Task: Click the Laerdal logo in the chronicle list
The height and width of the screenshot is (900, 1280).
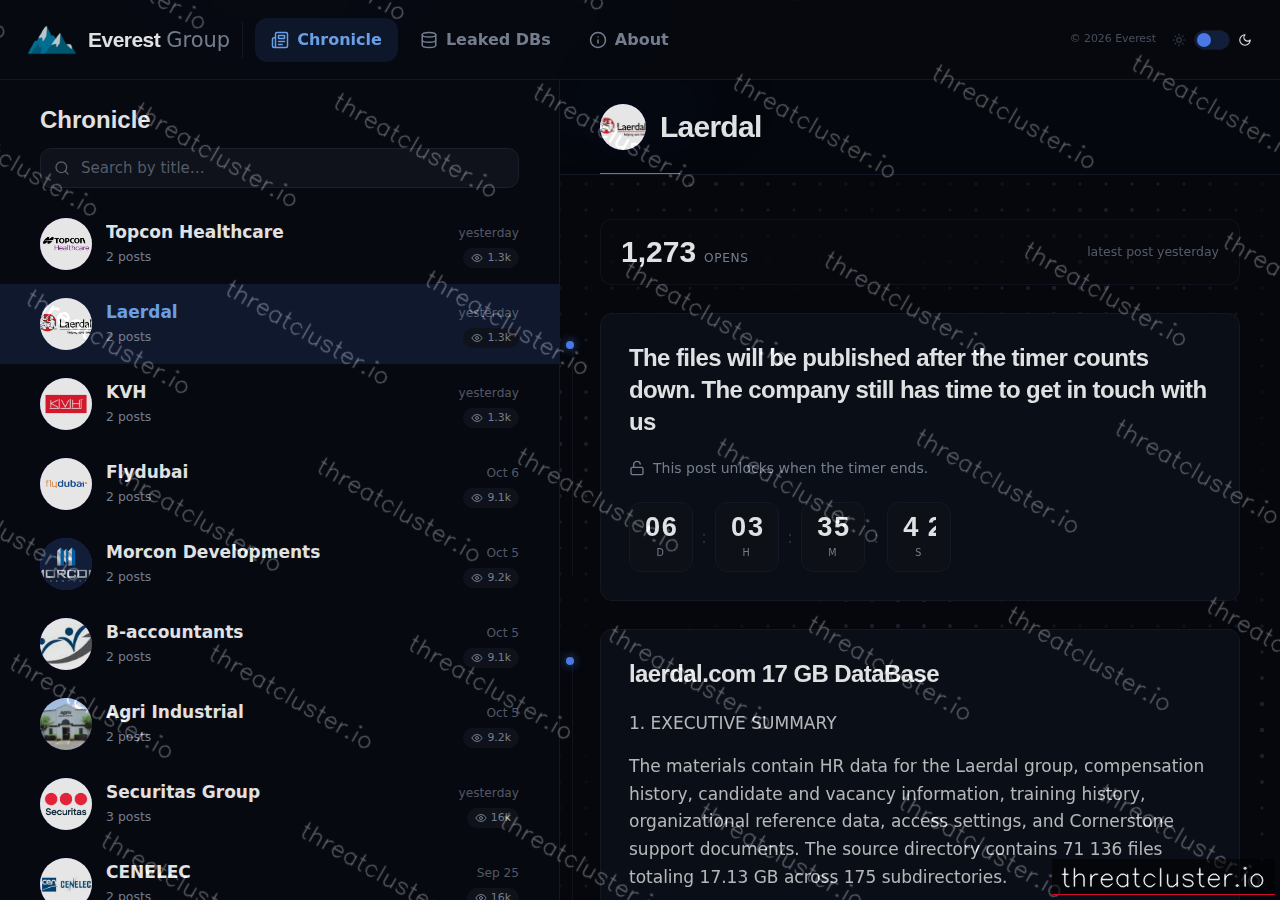Action: [66, 324]
